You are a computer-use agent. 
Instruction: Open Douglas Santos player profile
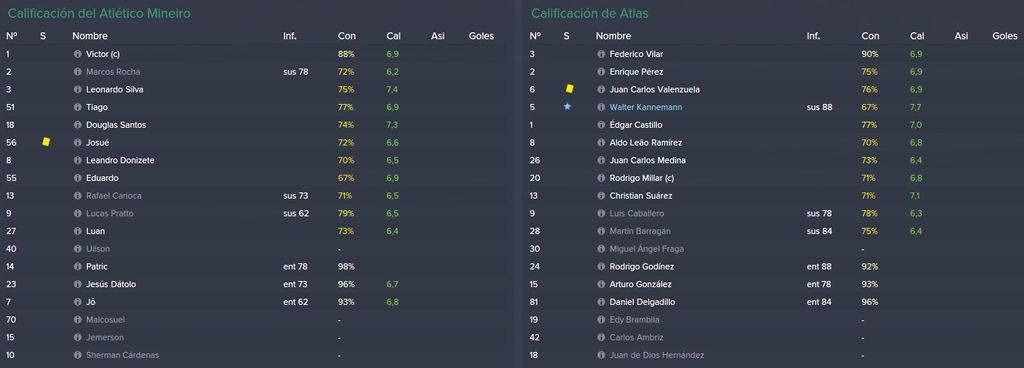(x=116, y=125)
